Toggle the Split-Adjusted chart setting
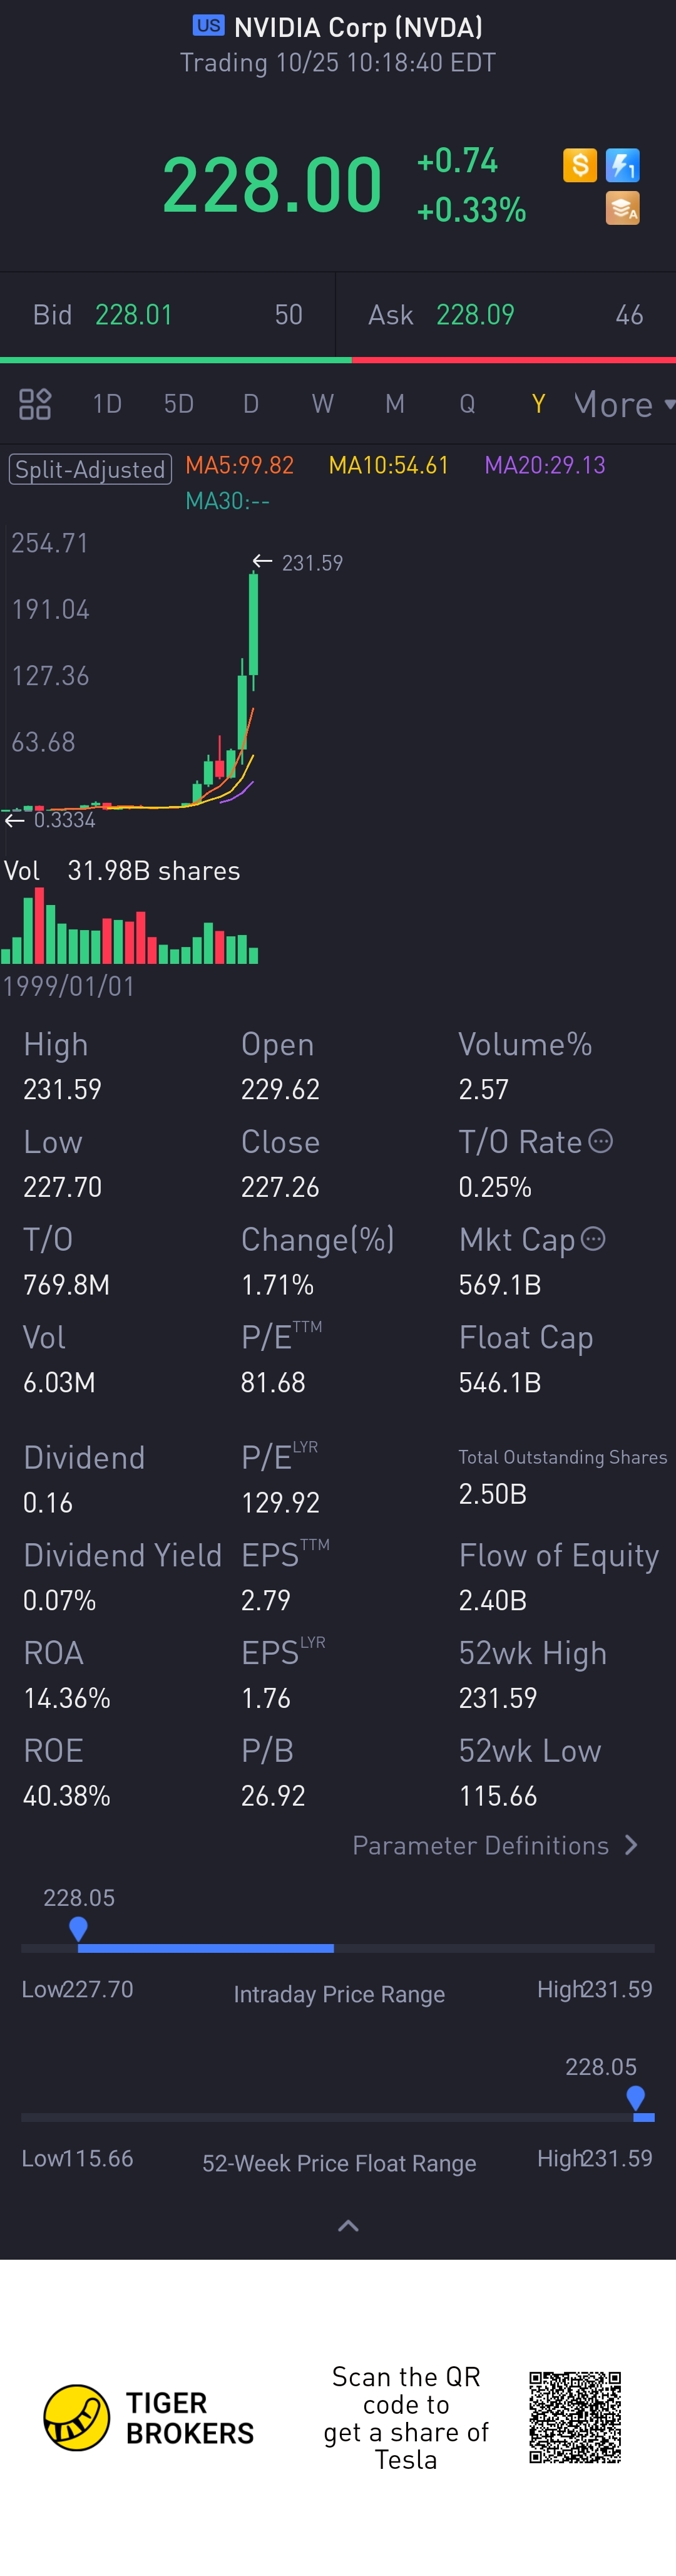Image resolution: width=676 pixels, height=2576 pixels. tap(90, 469)
